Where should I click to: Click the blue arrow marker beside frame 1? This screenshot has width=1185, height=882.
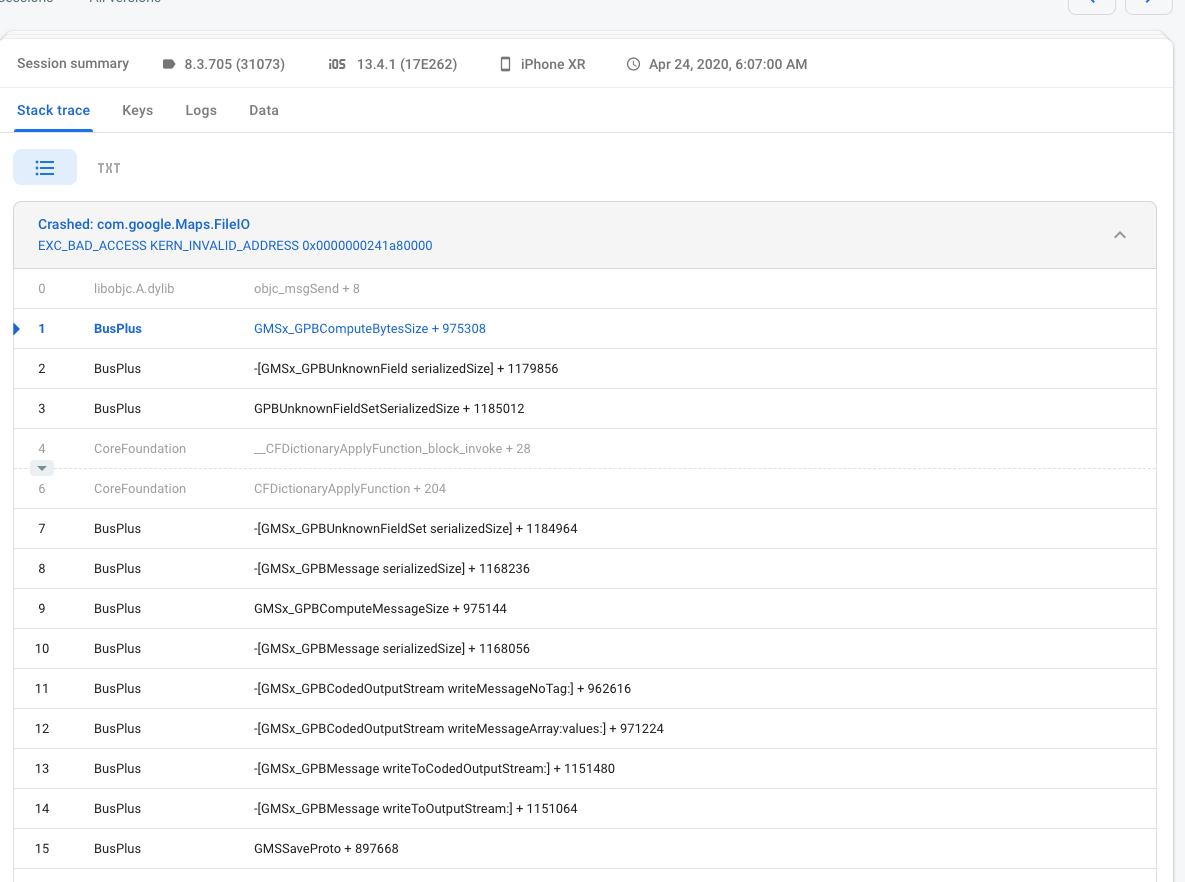(17, 328)
